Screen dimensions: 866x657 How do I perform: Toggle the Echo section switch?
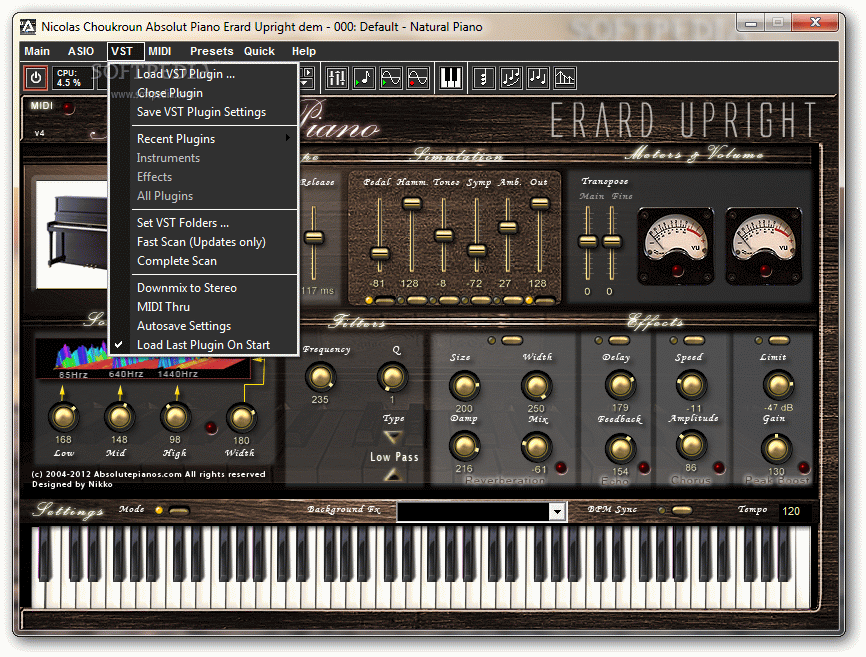tap(619, 340)
